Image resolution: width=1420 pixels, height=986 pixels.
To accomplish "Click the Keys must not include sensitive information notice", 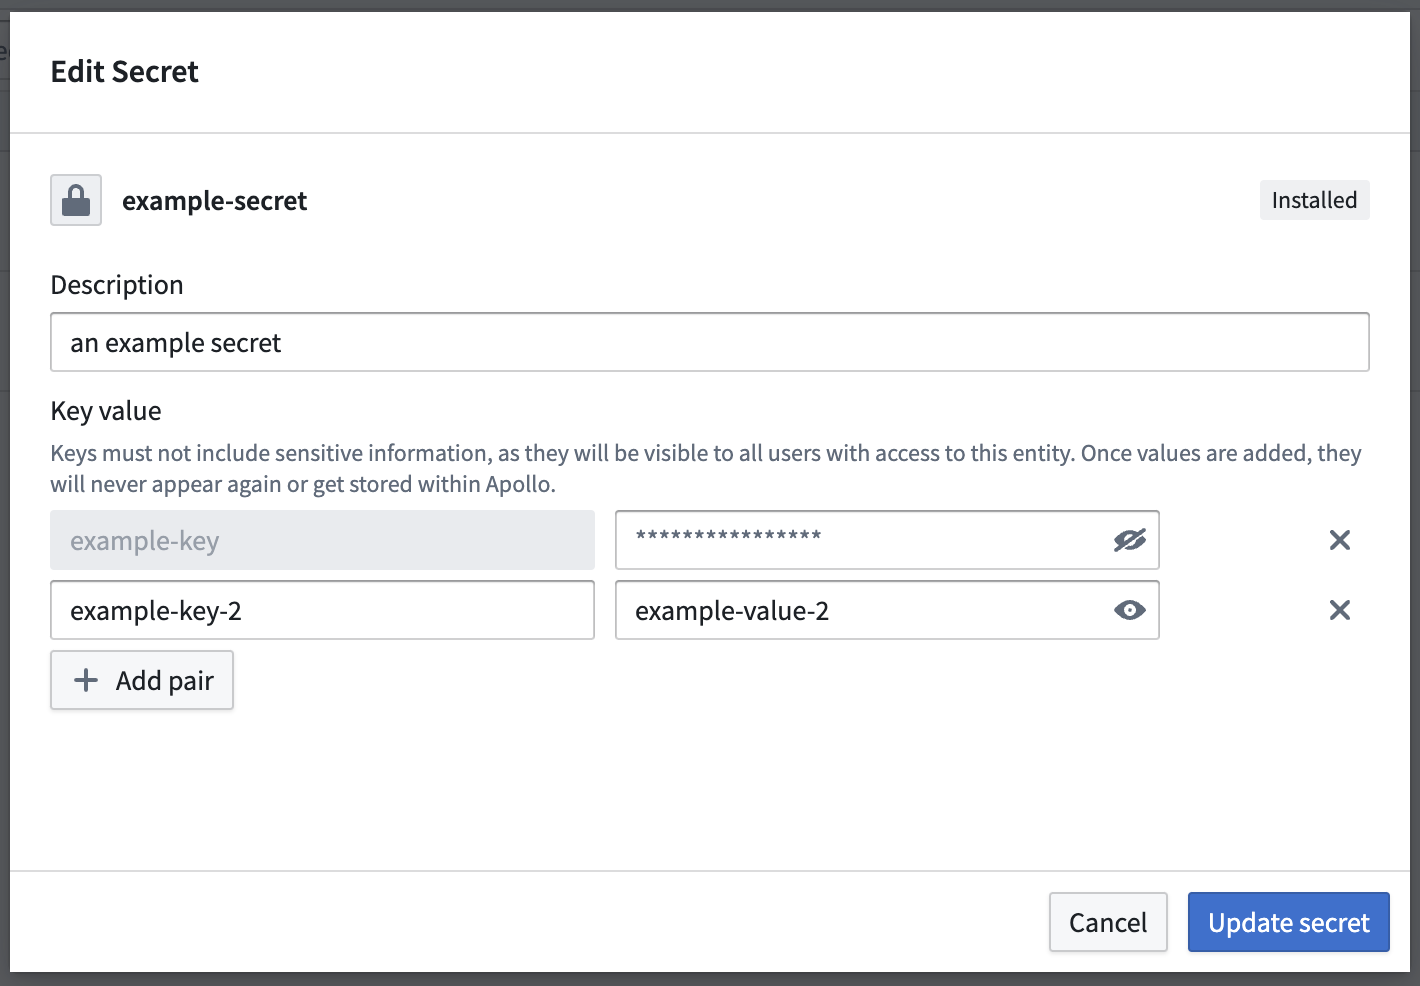I will [706, 468].
